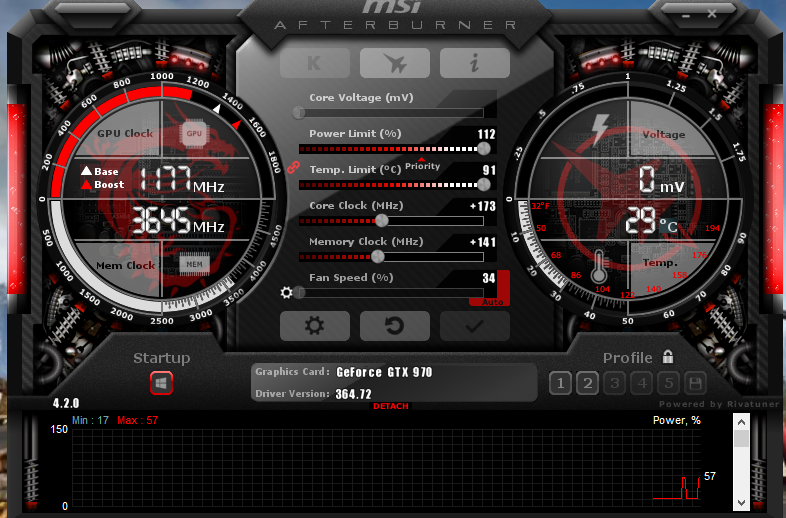786x518 pixels.
Task: Click the Fan Speed value 34
Action: 489,278
